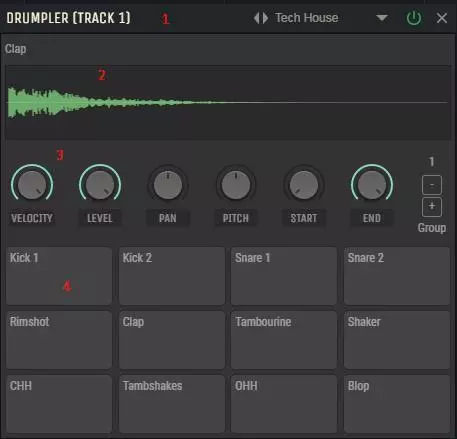Click the End knob
Viewport: 457px width, 439px height.
(x=372, y=184)
